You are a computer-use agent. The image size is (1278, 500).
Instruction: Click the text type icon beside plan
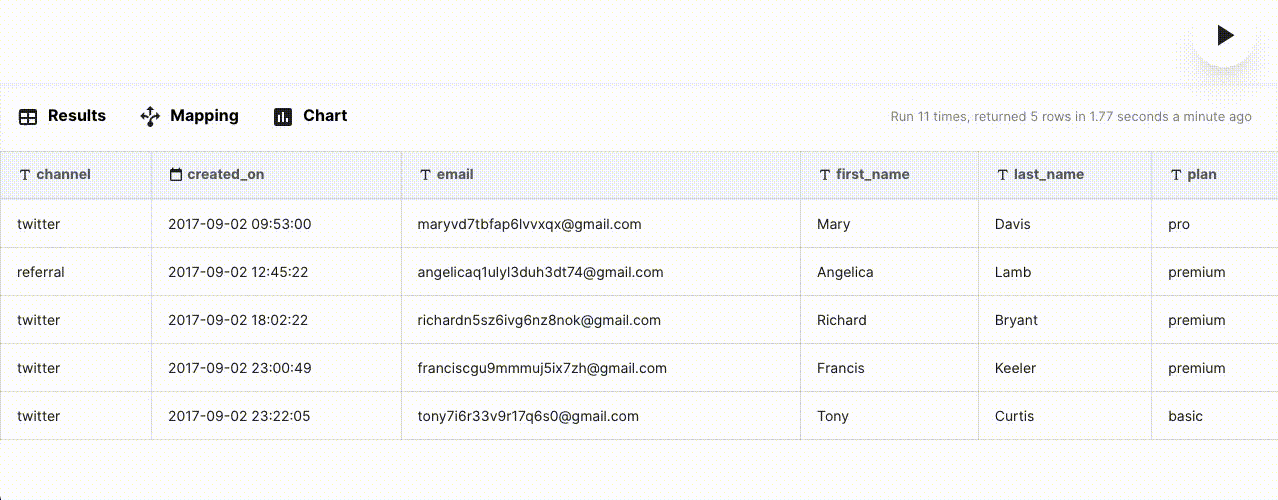tap(1176, 175)
